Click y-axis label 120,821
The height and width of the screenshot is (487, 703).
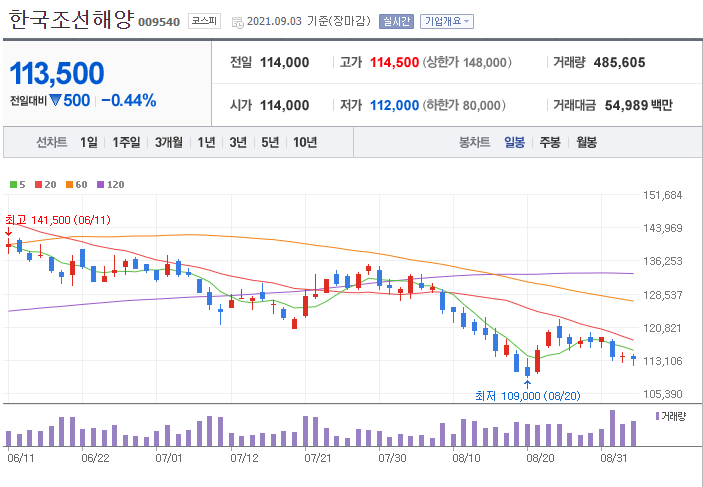pos(663,328)
